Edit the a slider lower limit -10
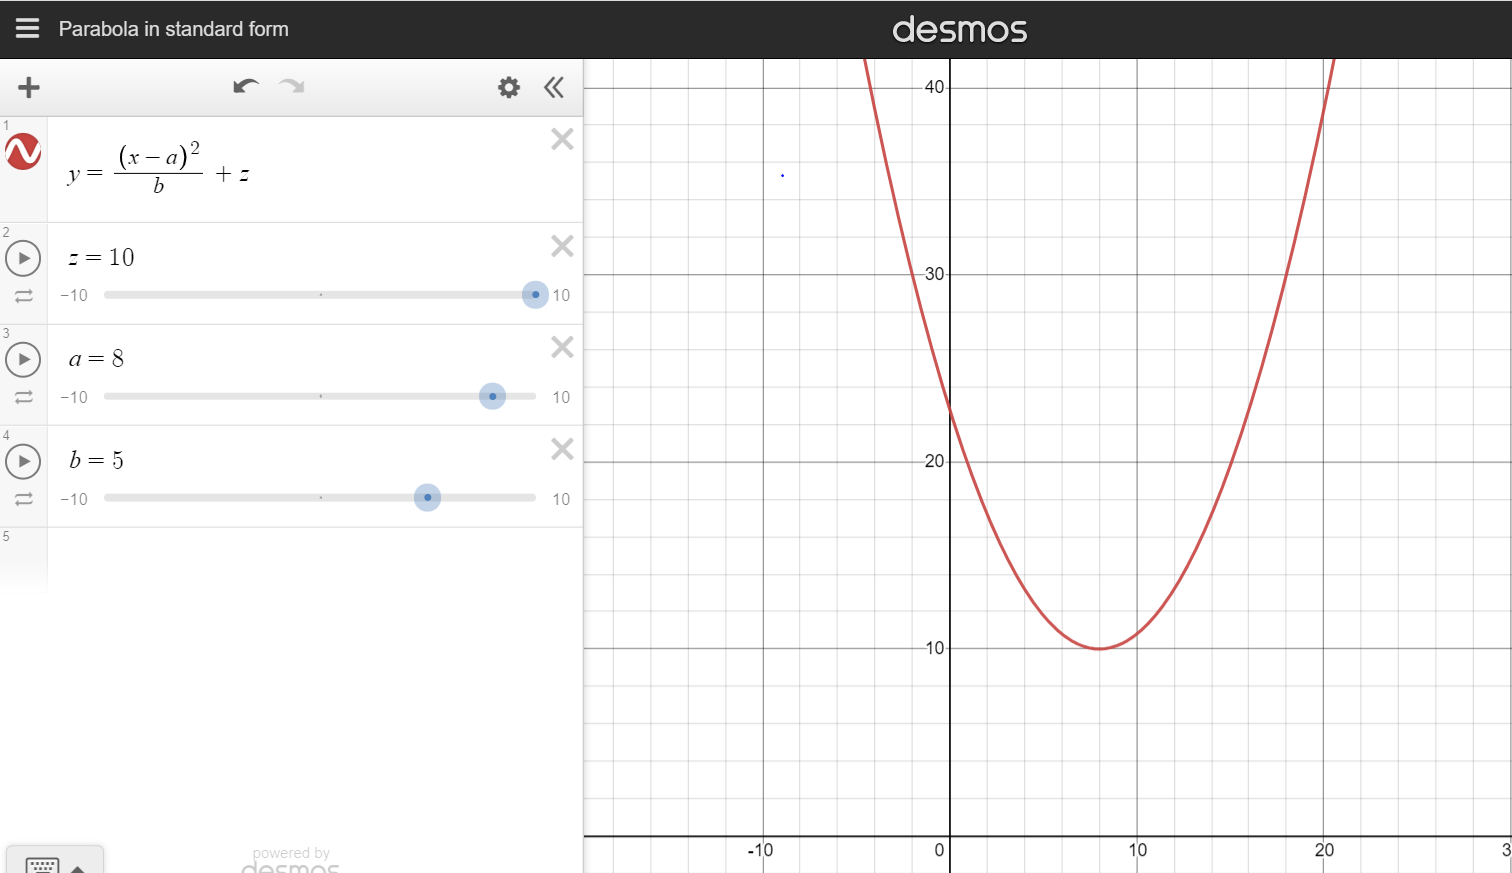Image resolution: width=1512 pixels, height=873 pixels. click(x=74, y=397)
